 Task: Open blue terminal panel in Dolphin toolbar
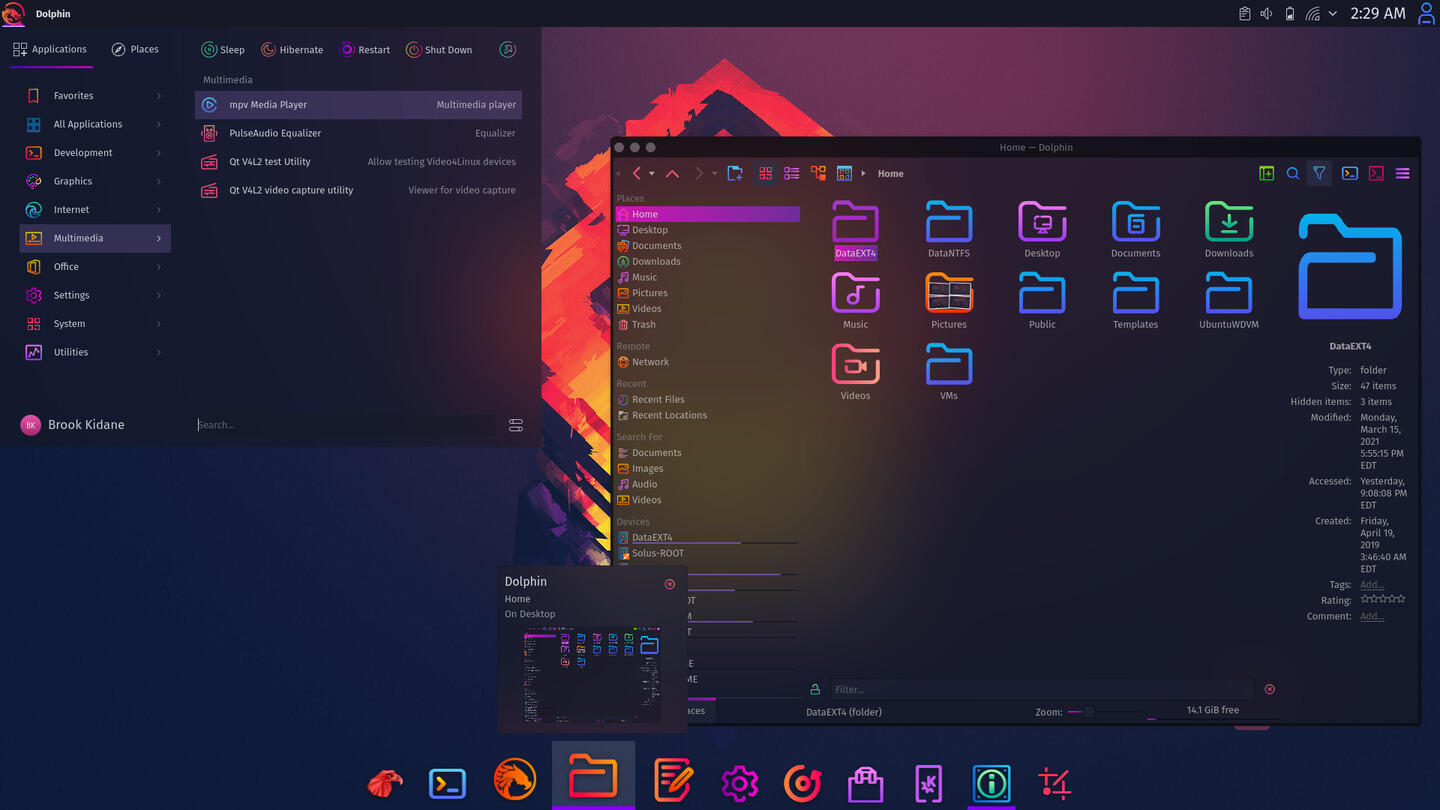click(x=1349, y=173)
